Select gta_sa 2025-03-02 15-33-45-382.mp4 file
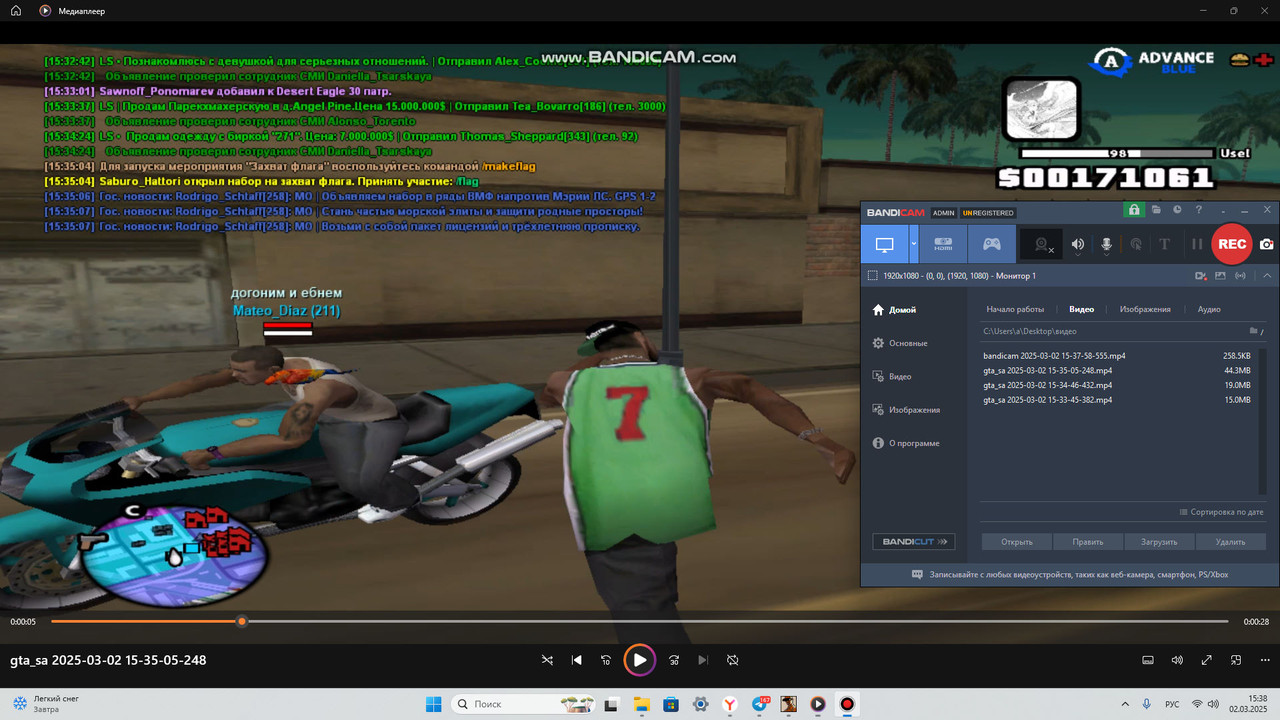The width and height of the screenshot is (1280, 720). pos(1118,400)
